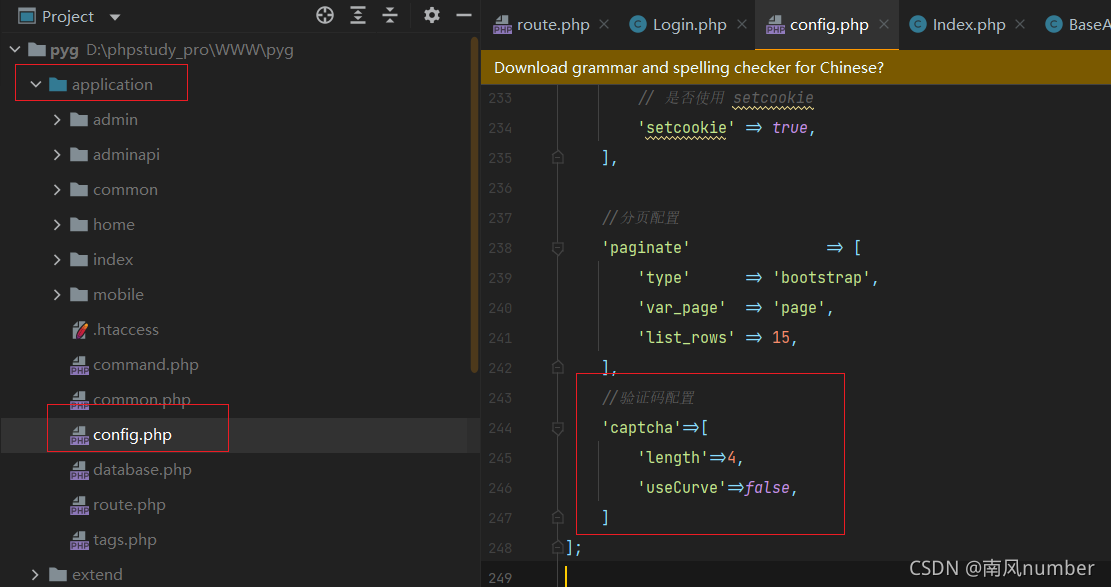Select route.php in the project tree
Viewport: 1111px width, 587px height.
[x=129, y=505]
